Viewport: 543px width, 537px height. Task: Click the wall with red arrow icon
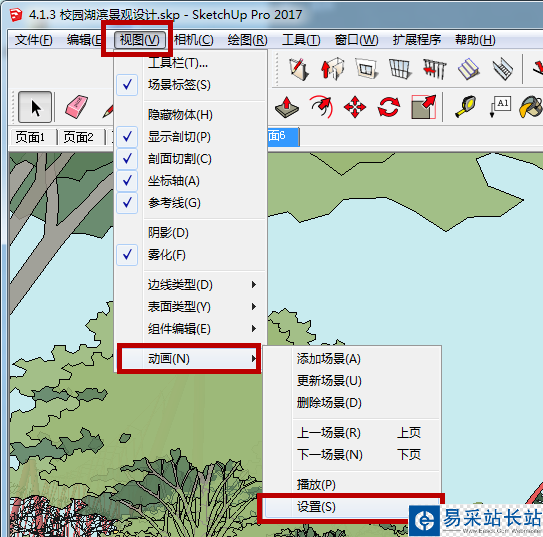click(332, 69)
